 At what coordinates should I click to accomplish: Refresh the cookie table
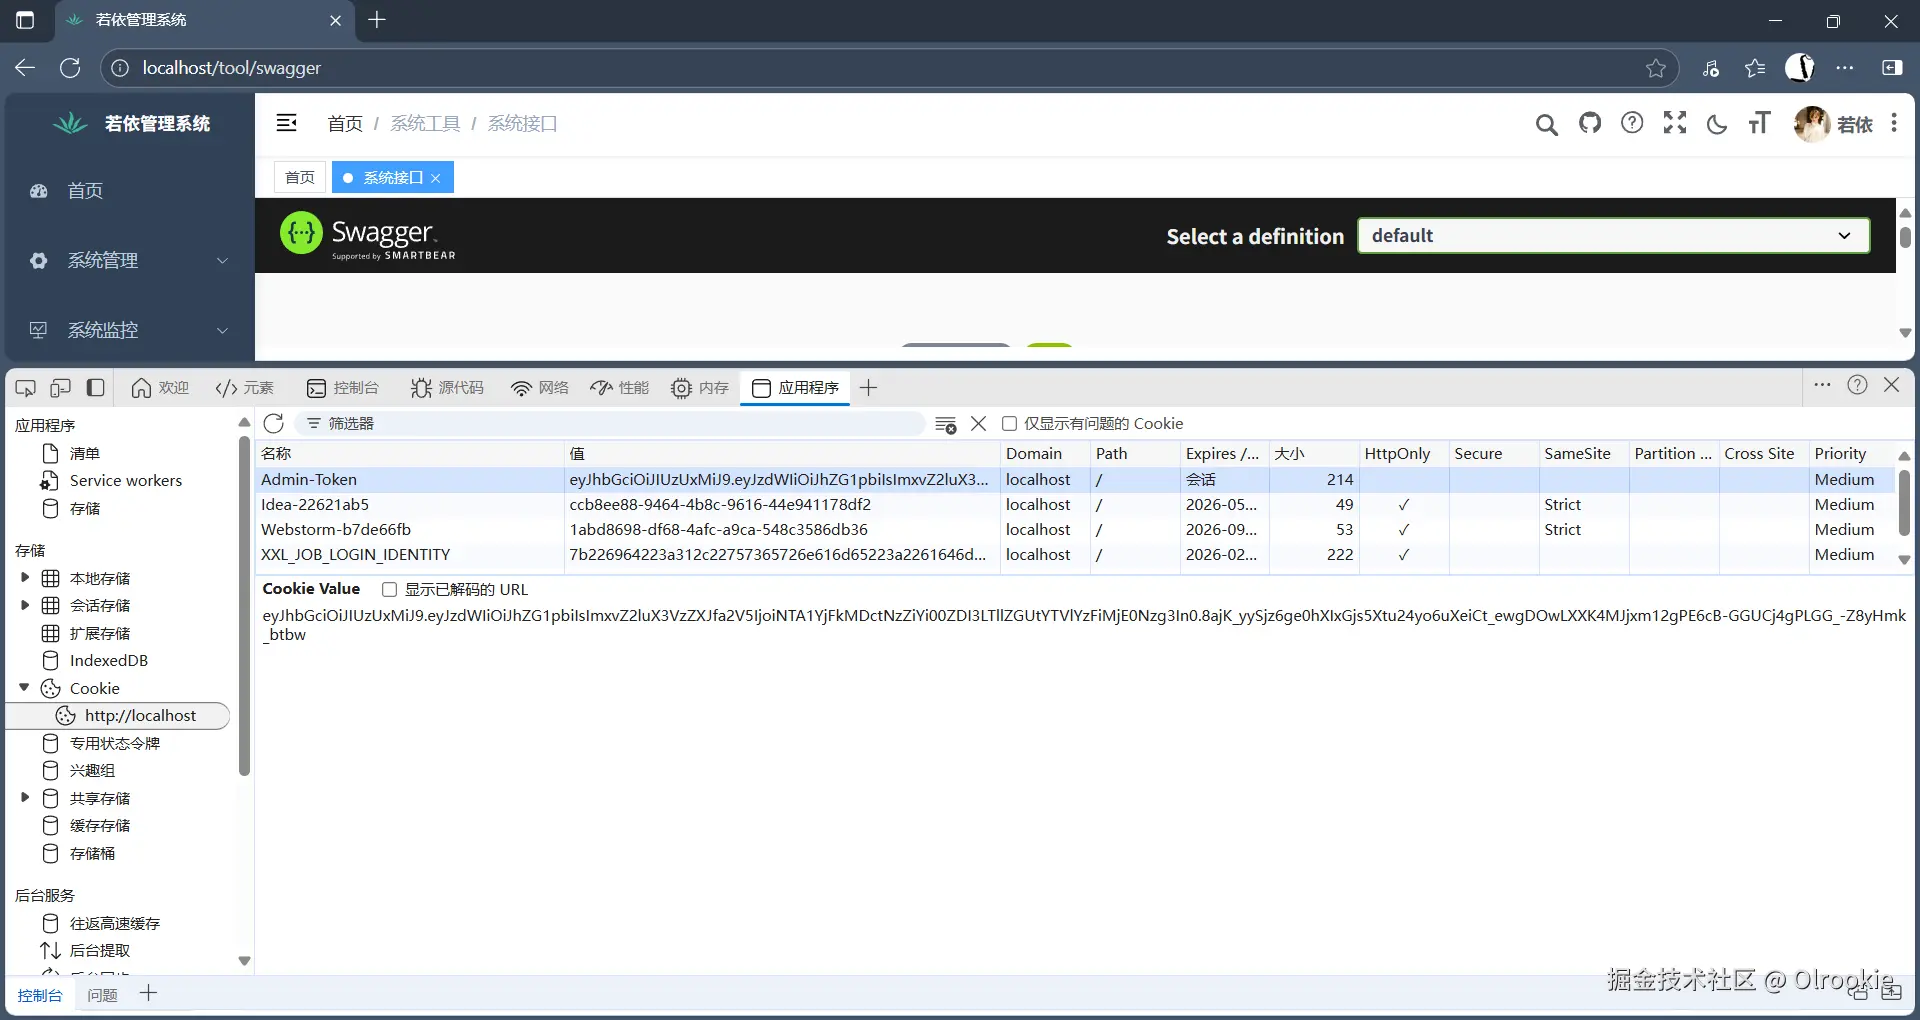pos(274,423)
